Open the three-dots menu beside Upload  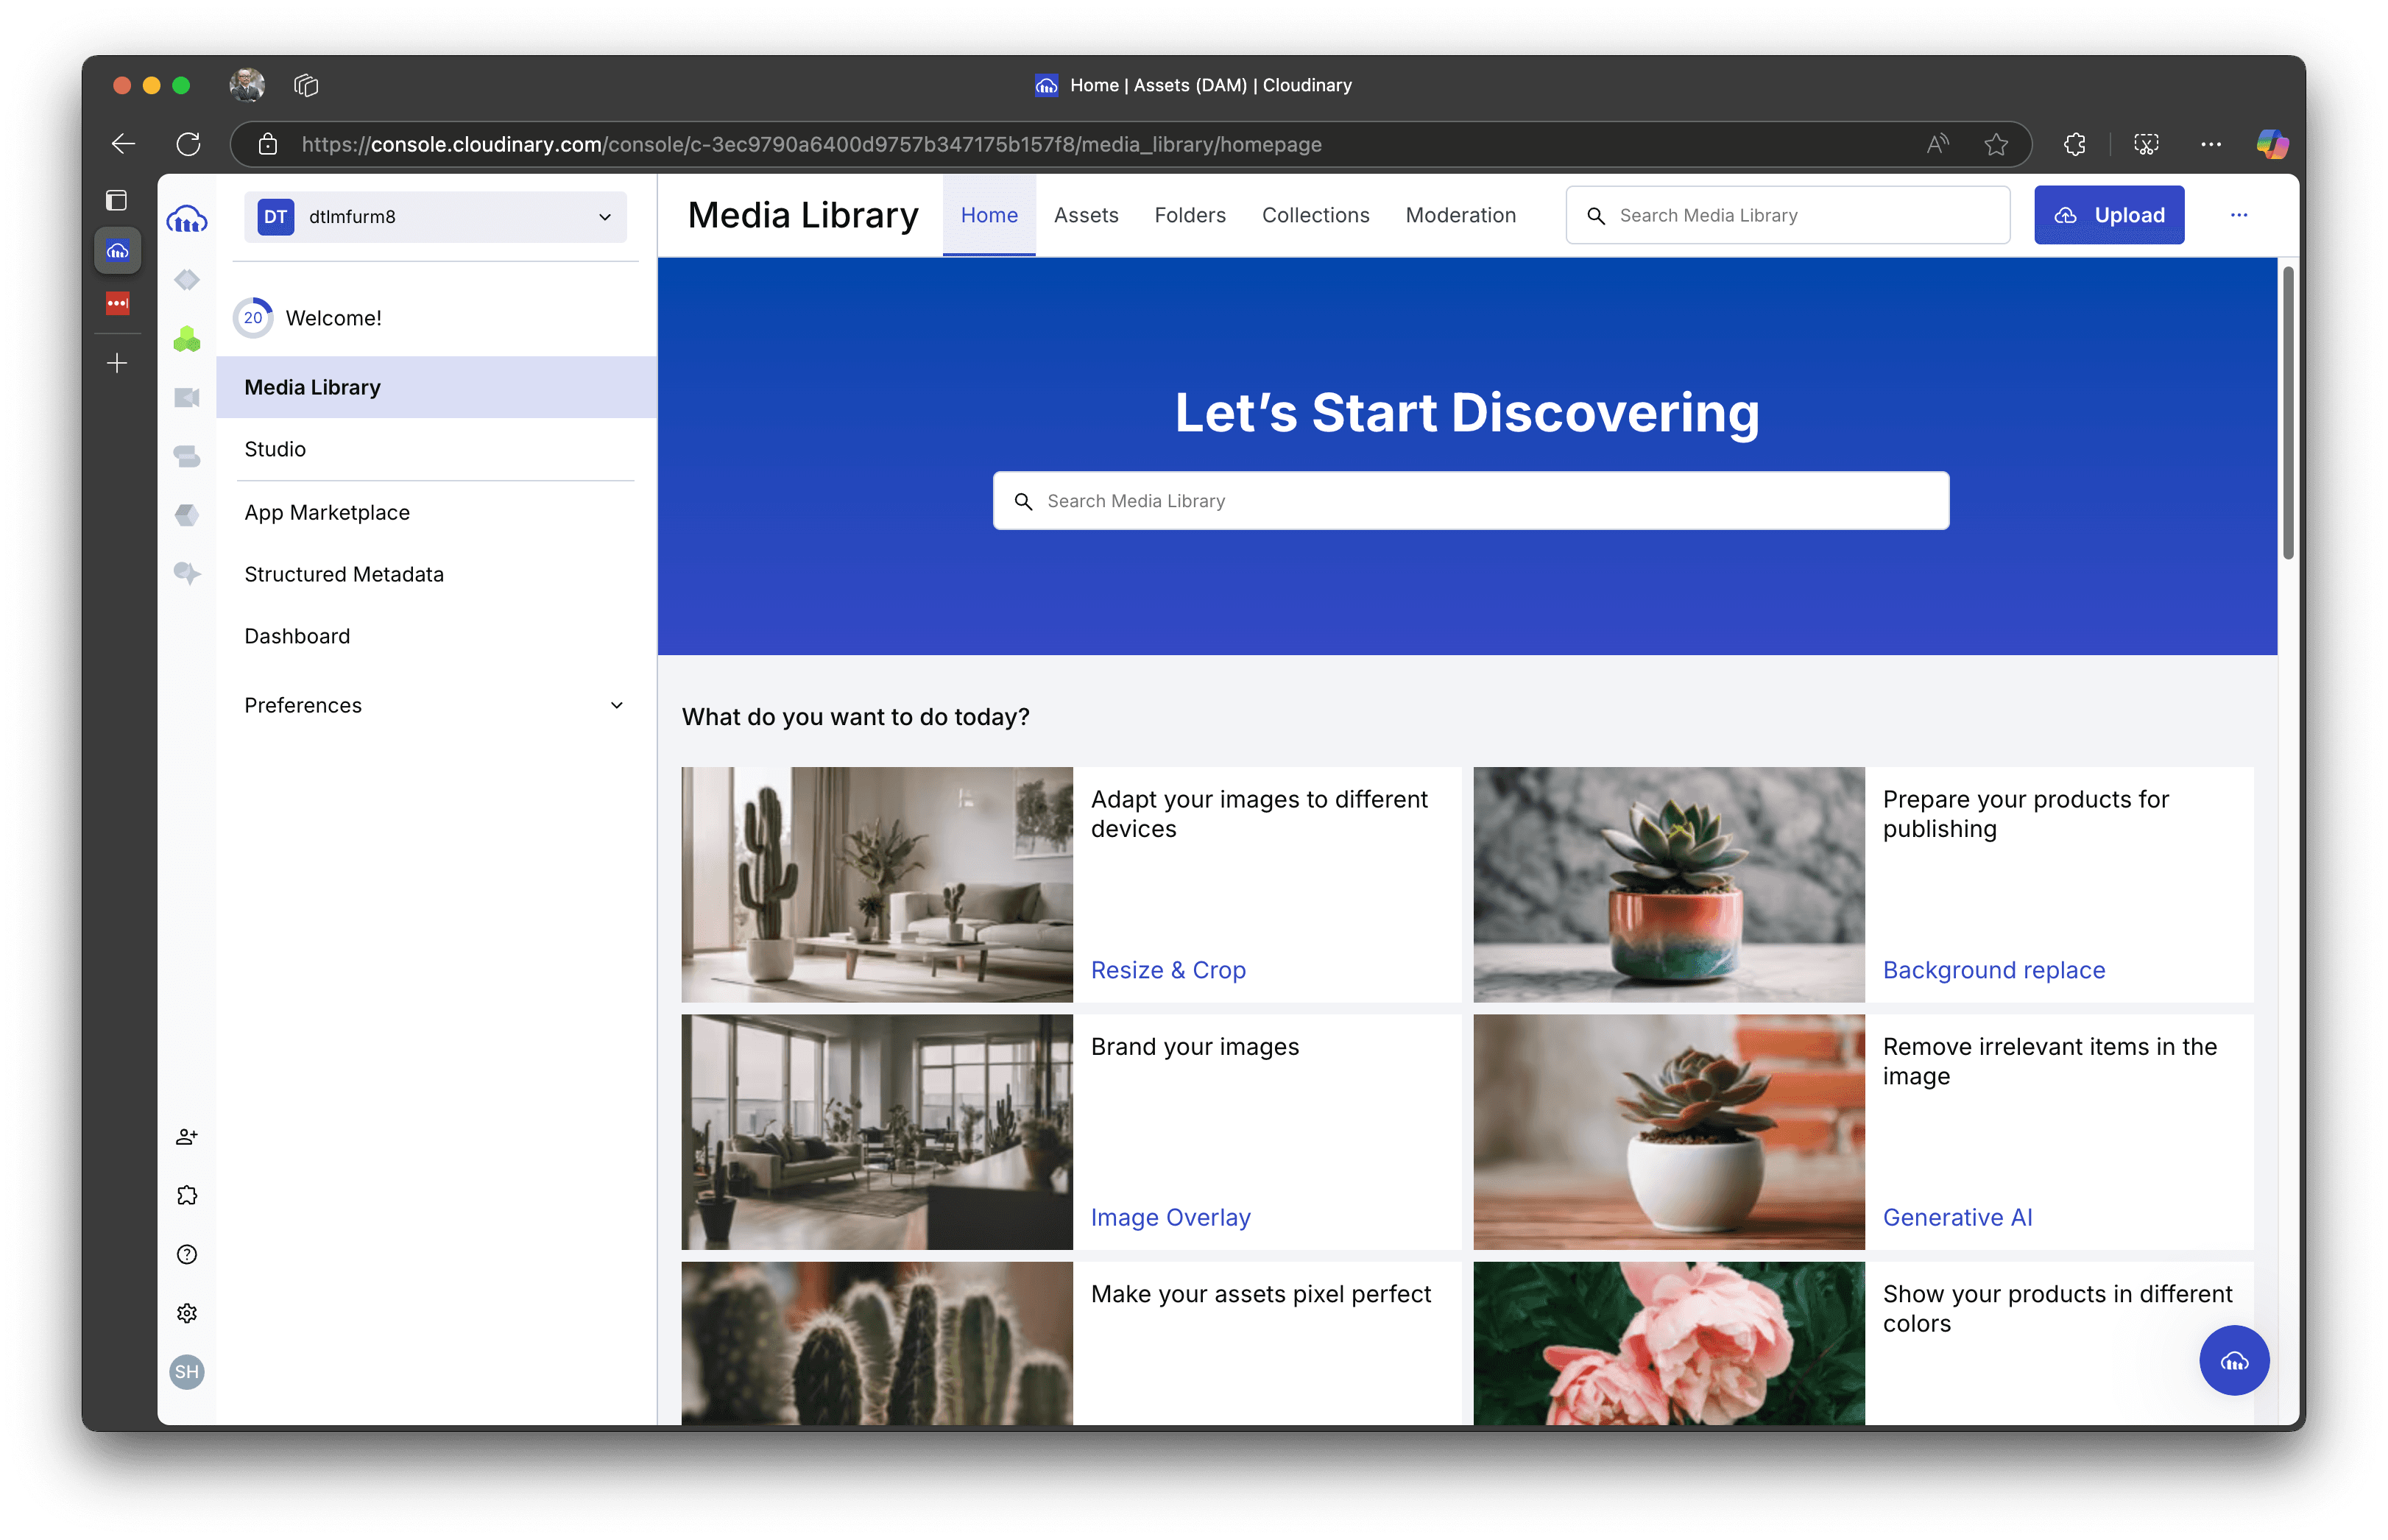pos(2238,215)
